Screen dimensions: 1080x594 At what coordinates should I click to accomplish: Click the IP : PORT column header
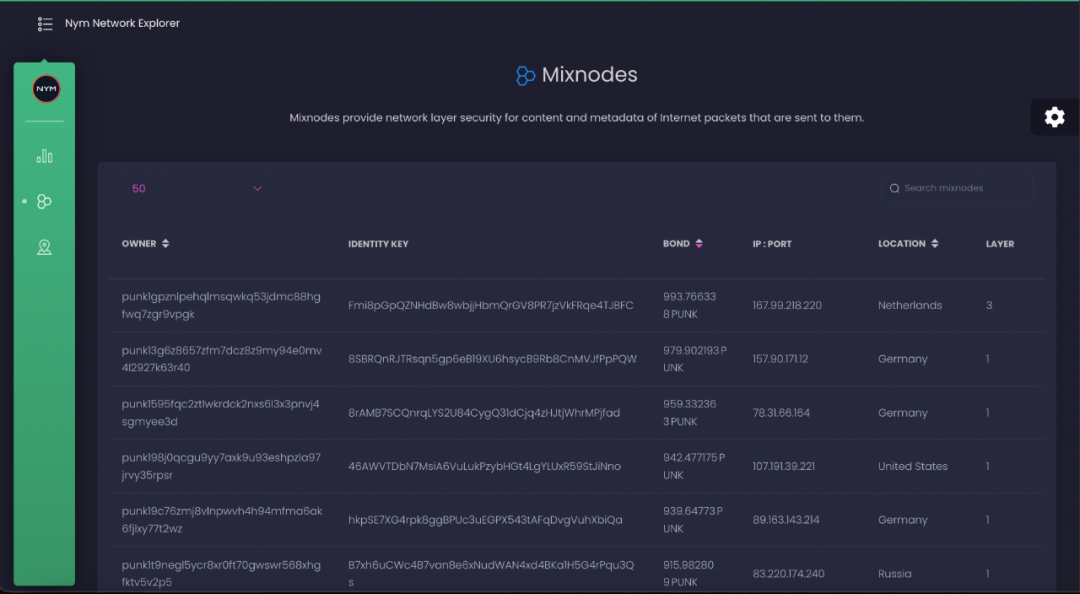[x=772, y=244]
